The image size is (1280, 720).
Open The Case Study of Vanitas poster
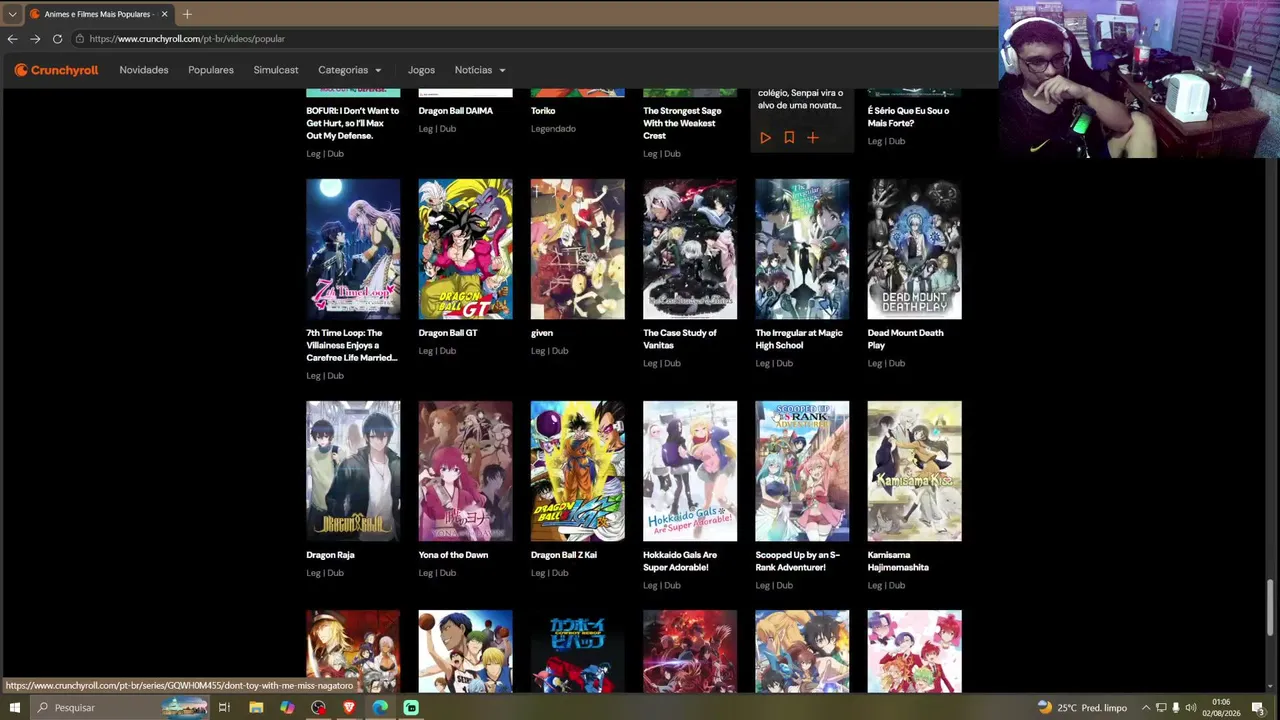coord(690,249)
